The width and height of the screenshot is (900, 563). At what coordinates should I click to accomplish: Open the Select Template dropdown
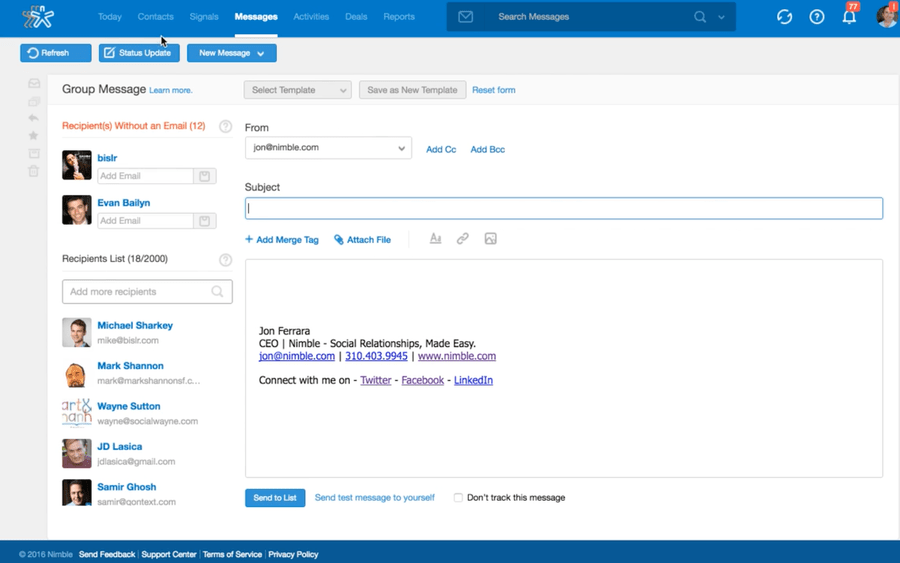coord(298,90)
